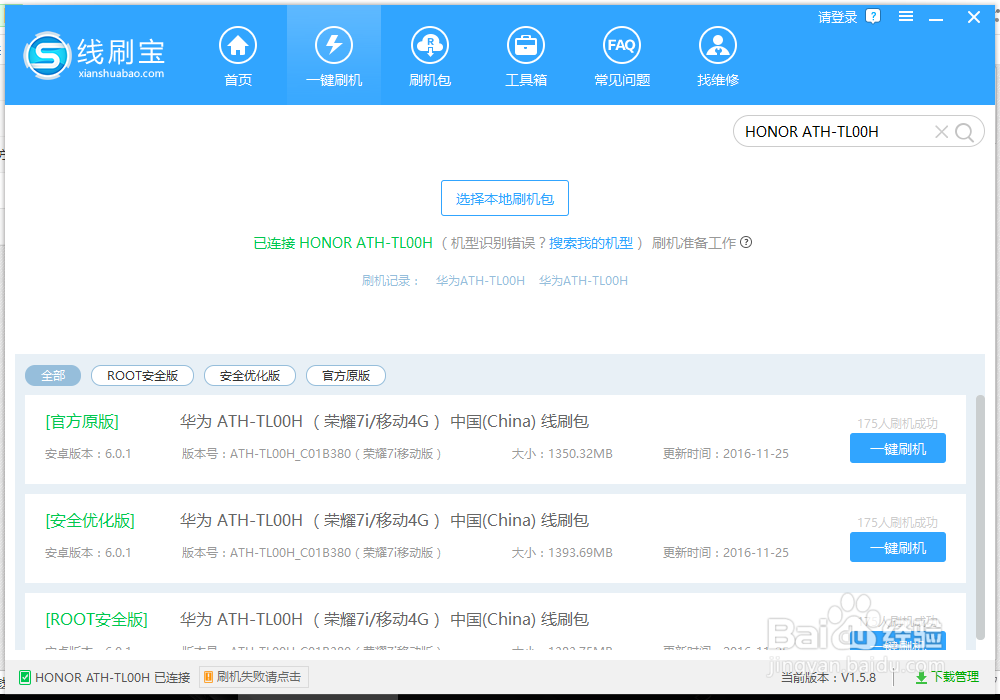Click the 刷机准备工作 help circle icon
The width and height of the screenshot is (1000, 700).
coord(746,242)
